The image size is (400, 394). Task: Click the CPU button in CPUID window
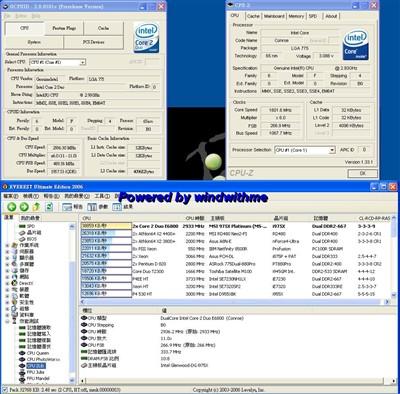pos(24,28)
